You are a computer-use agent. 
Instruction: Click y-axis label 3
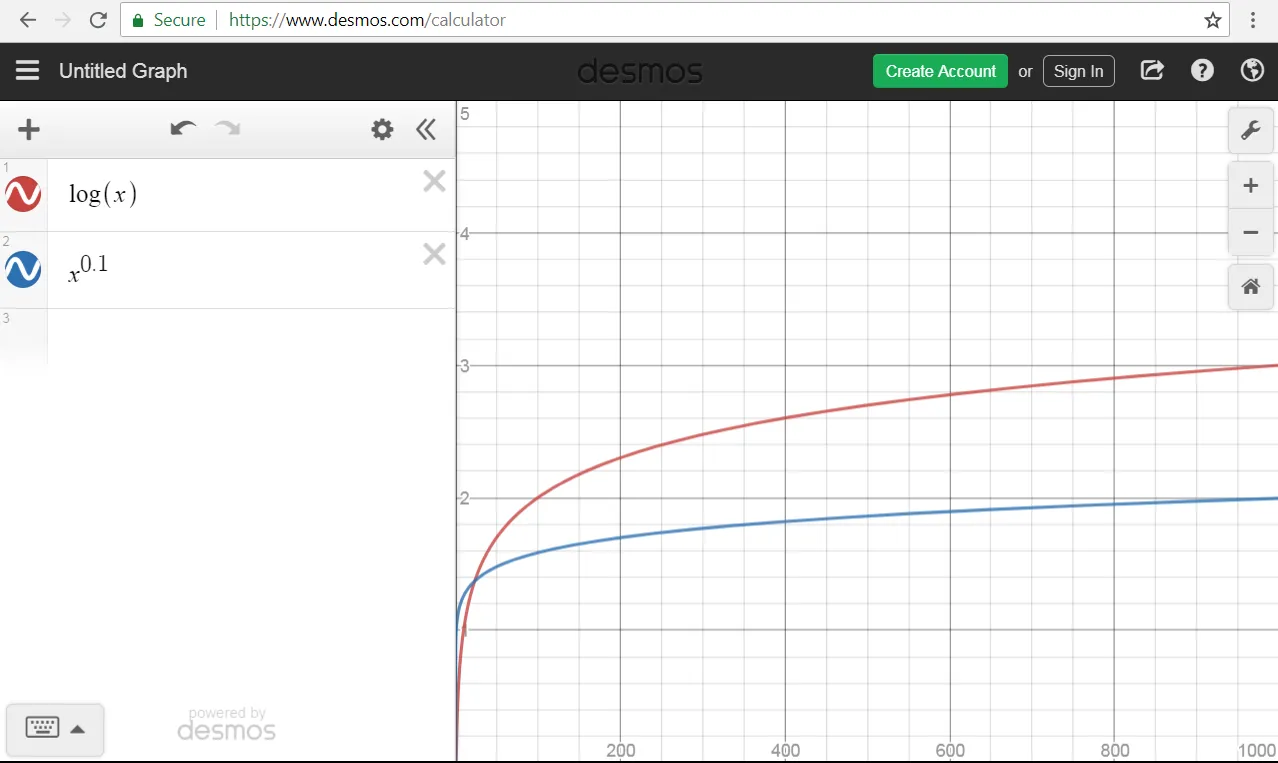point(464,366)
